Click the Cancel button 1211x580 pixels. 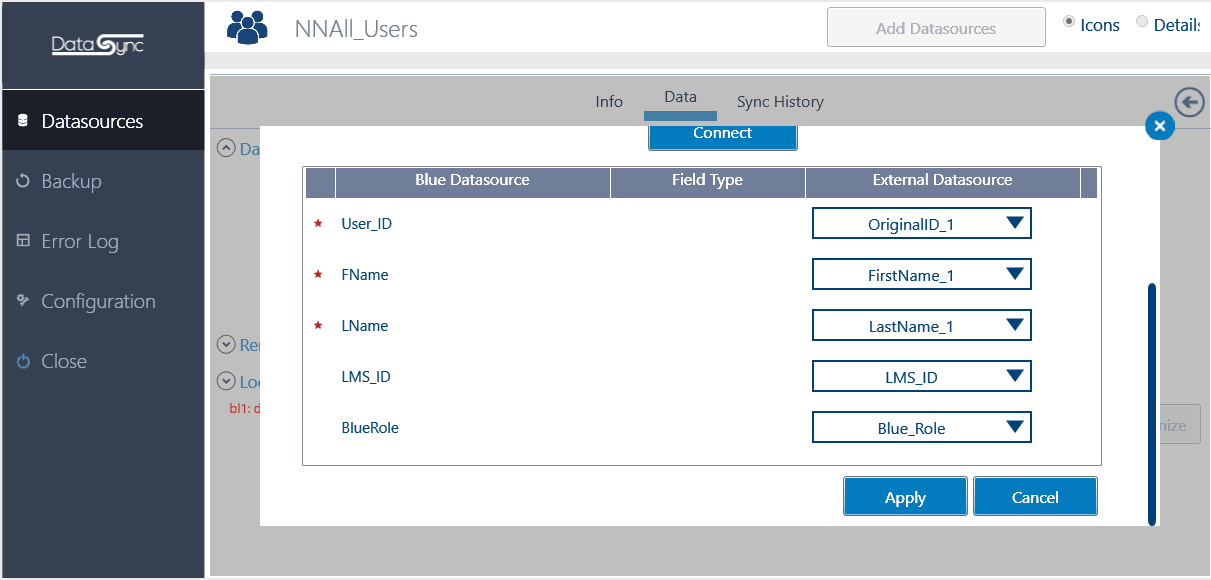[x=1035, y=496]
